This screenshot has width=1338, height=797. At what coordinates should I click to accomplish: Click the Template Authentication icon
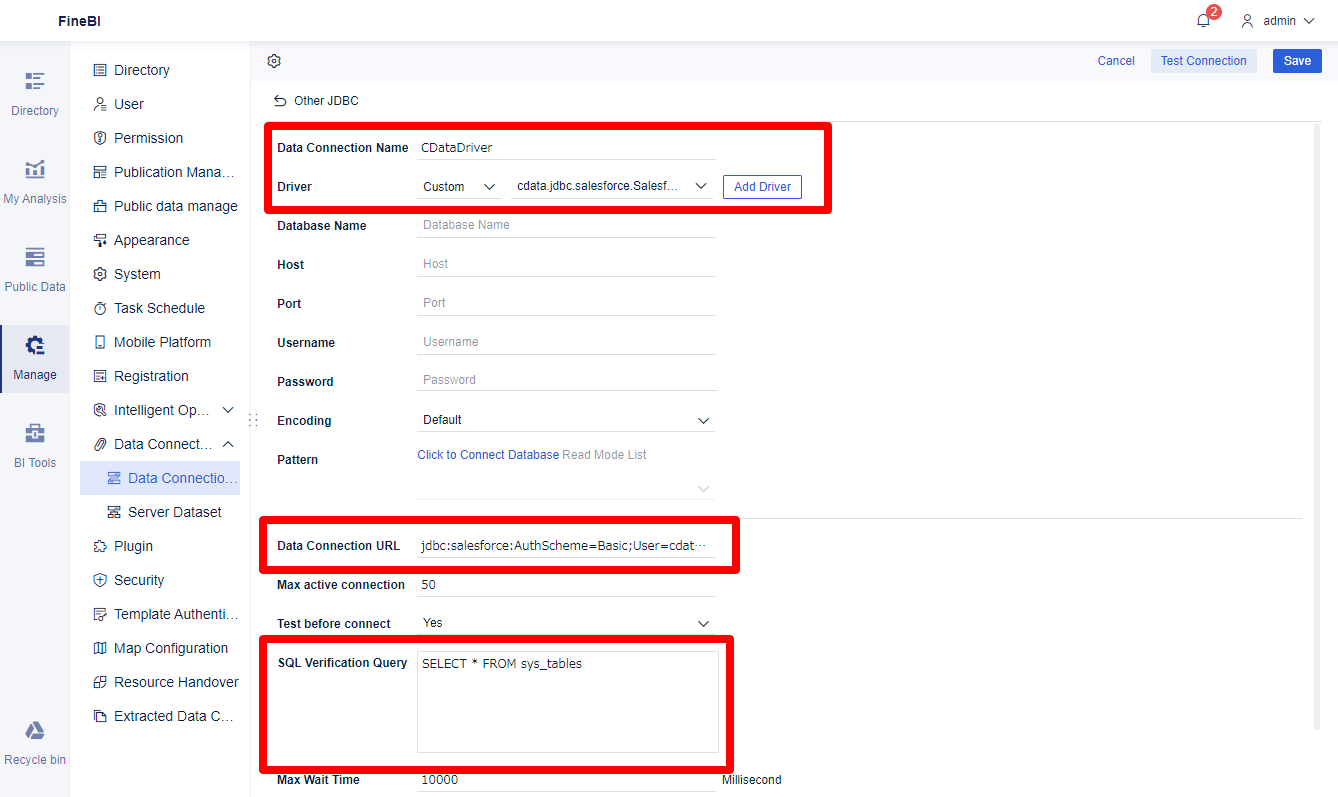(x=100, y=614)
